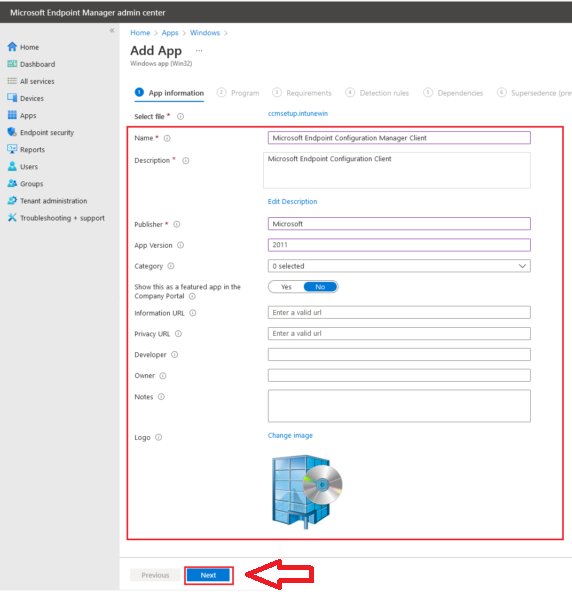Open Reports in the sidebar
Viewport: 572px width, 599px height.
tap(26, 149)
